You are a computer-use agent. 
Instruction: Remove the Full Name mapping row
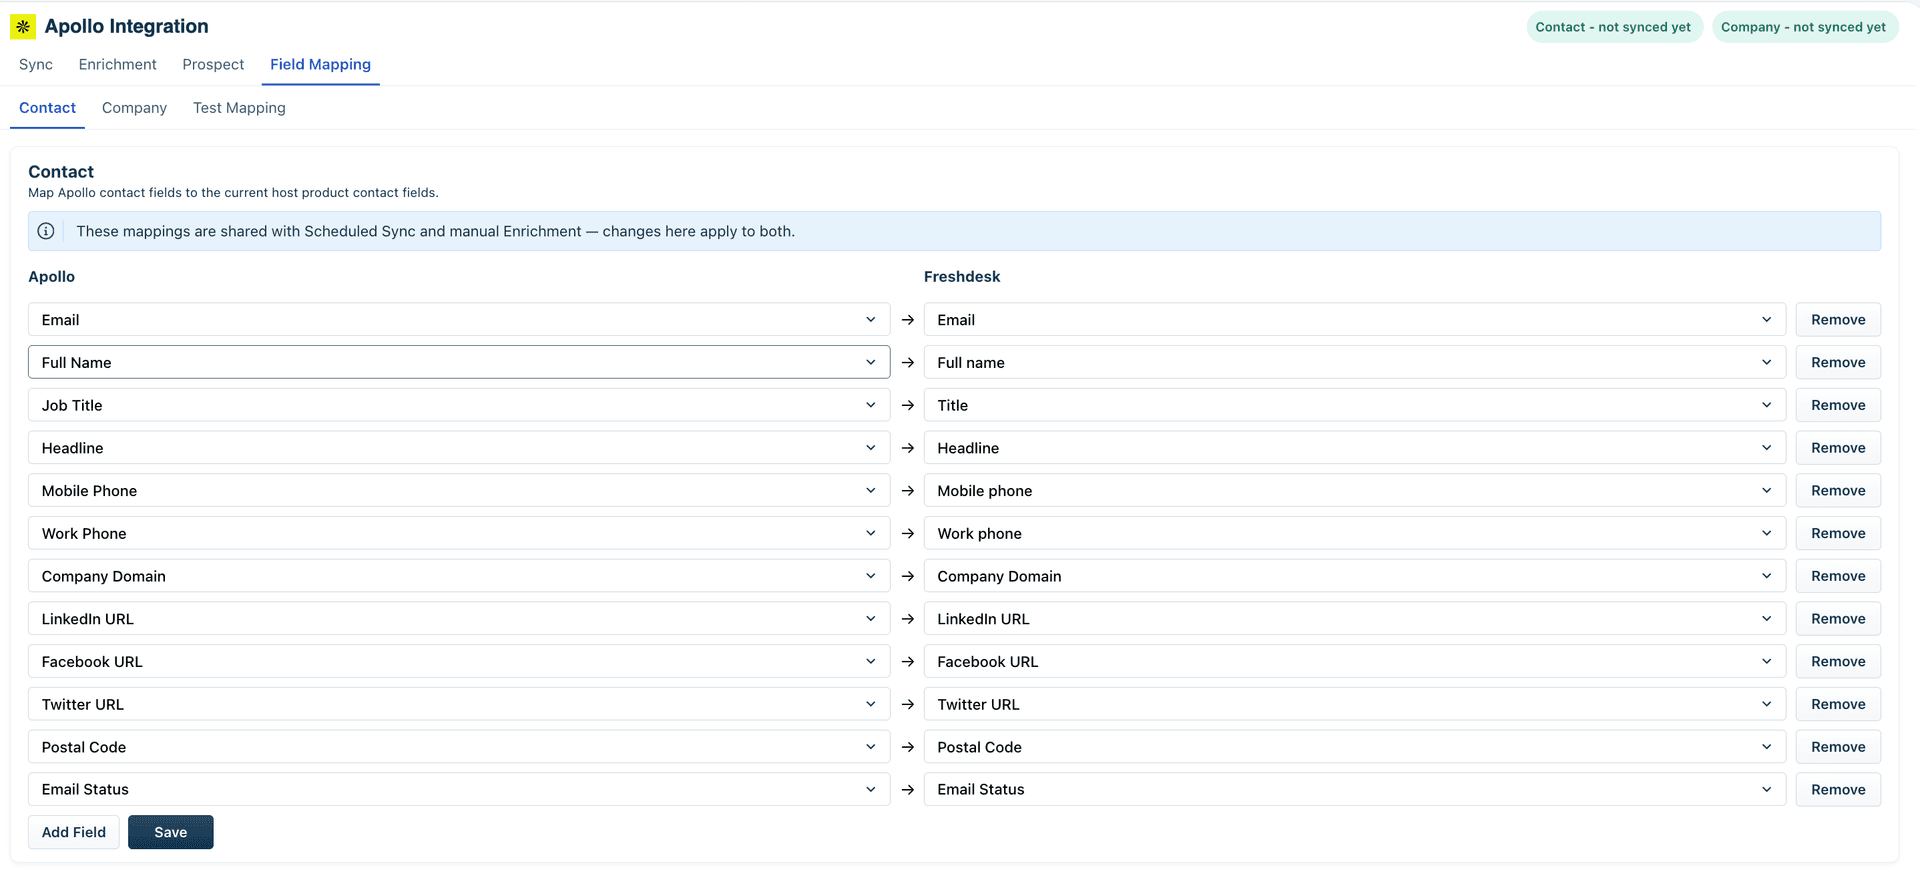coord(1838,362)
